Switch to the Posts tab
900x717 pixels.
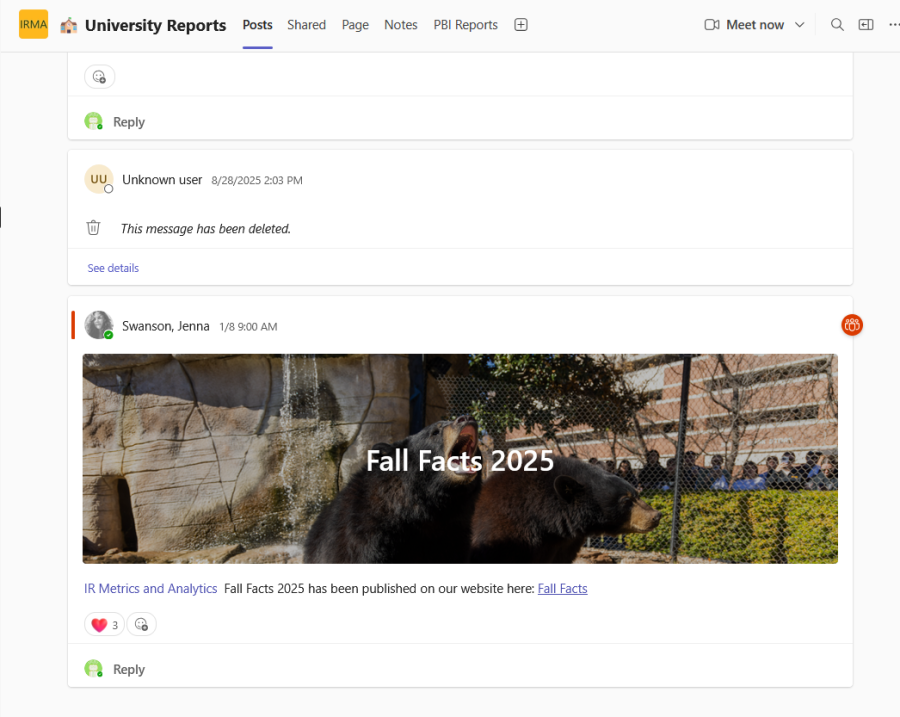tap(257, 25)
